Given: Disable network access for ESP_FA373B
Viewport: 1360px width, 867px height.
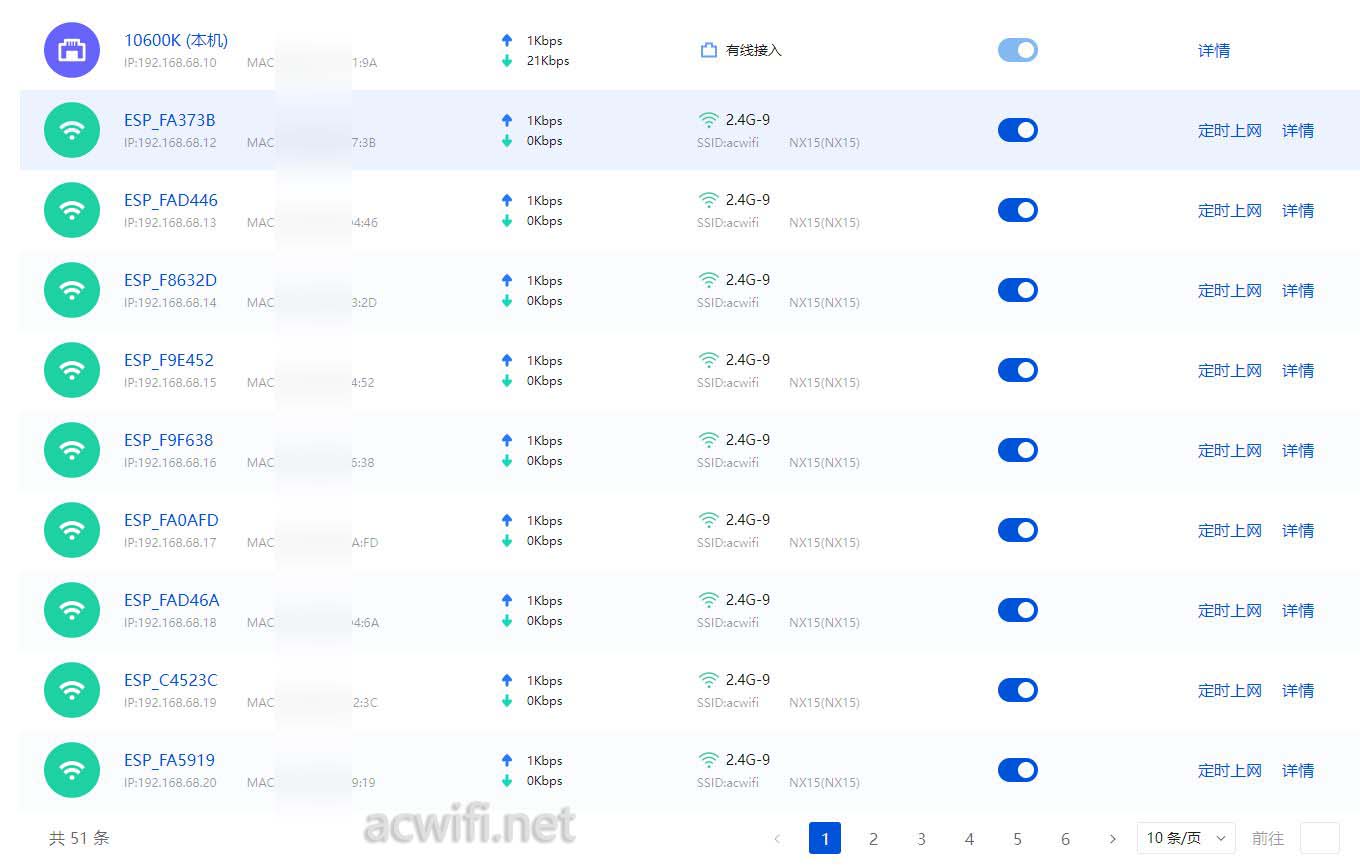Looking at the screenshot, I should [x=1018, y=130].
